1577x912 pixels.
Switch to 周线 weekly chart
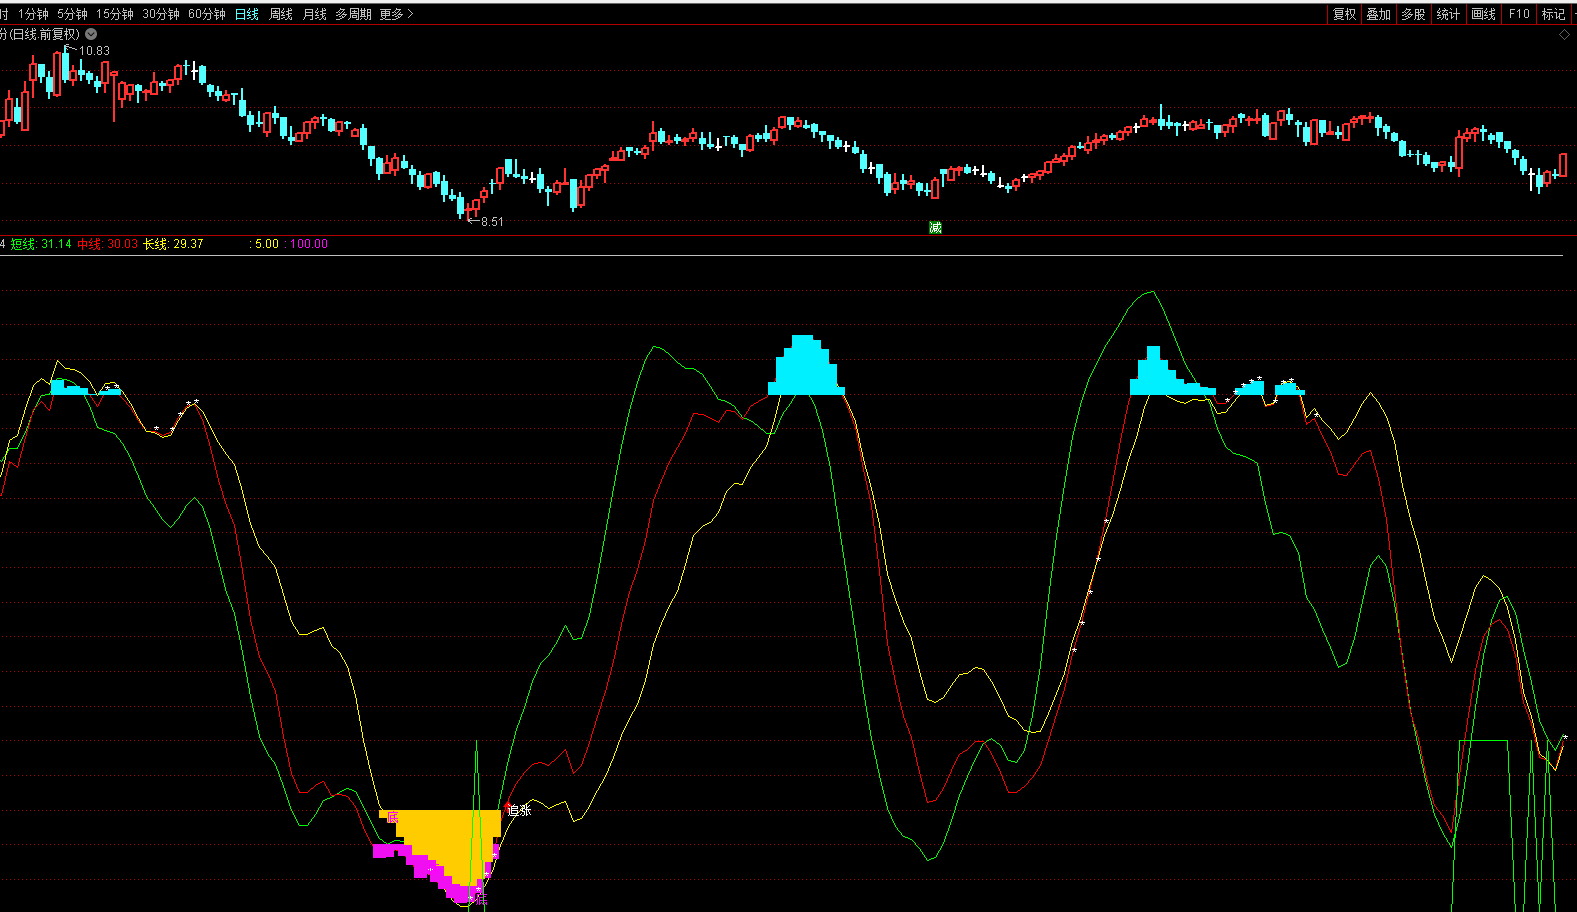[281, 14]
